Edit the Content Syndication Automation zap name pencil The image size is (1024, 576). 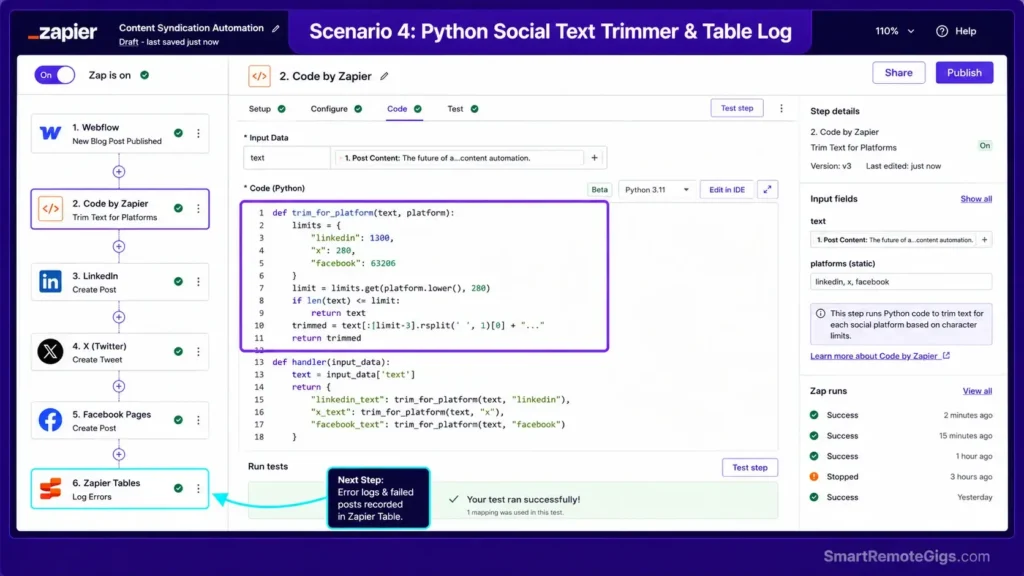(276, 28)
